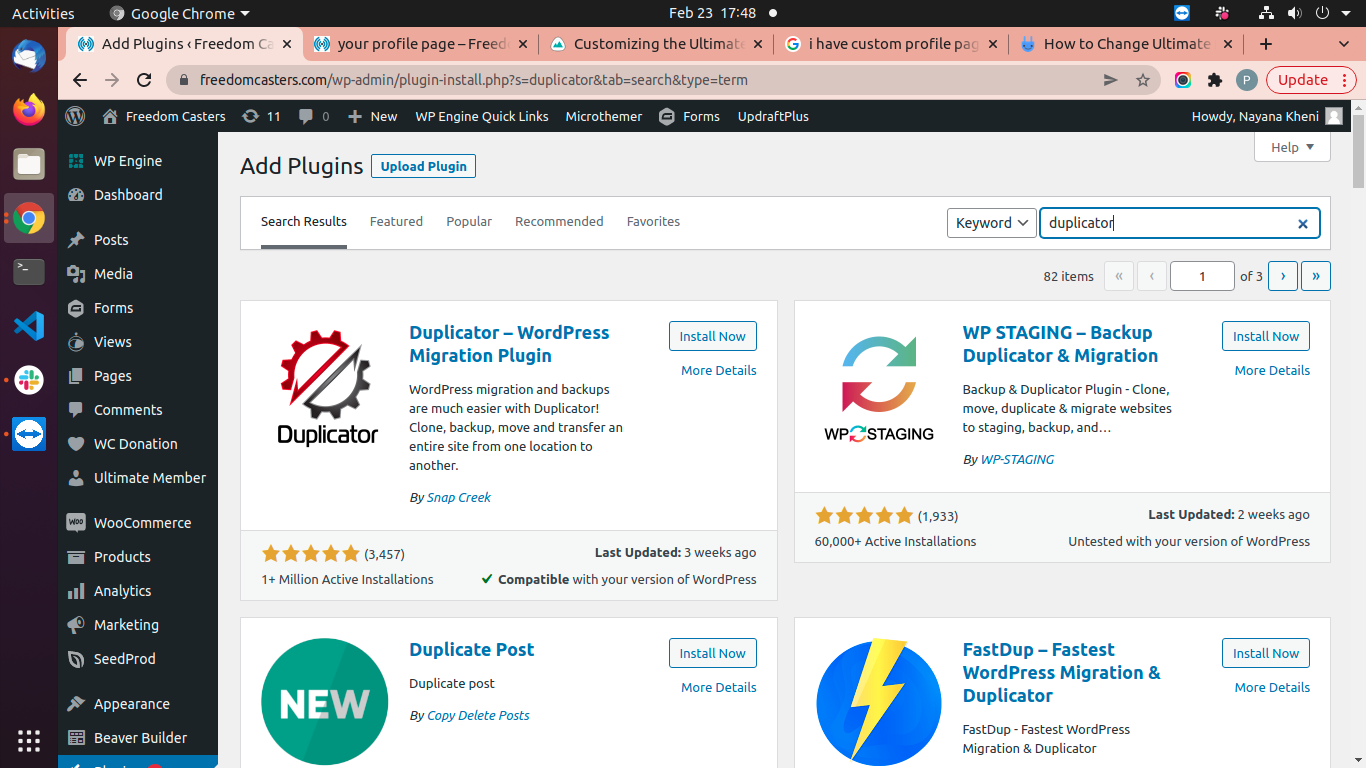1366x768 pixels.
Task: Switch to the Popular plugins tab
Action: (469, 221)
